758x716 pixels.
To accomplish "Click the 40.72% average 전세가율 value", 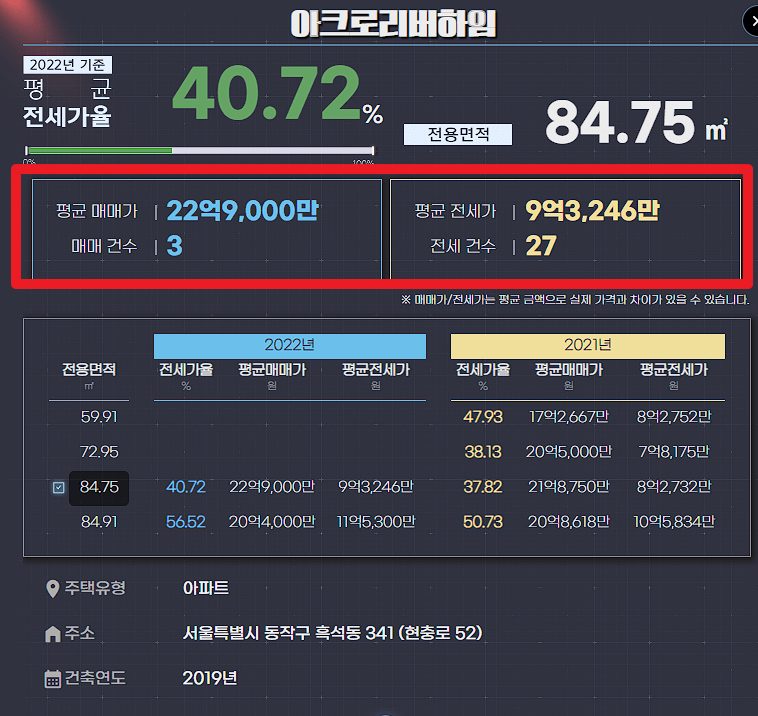I will [277, 94].
